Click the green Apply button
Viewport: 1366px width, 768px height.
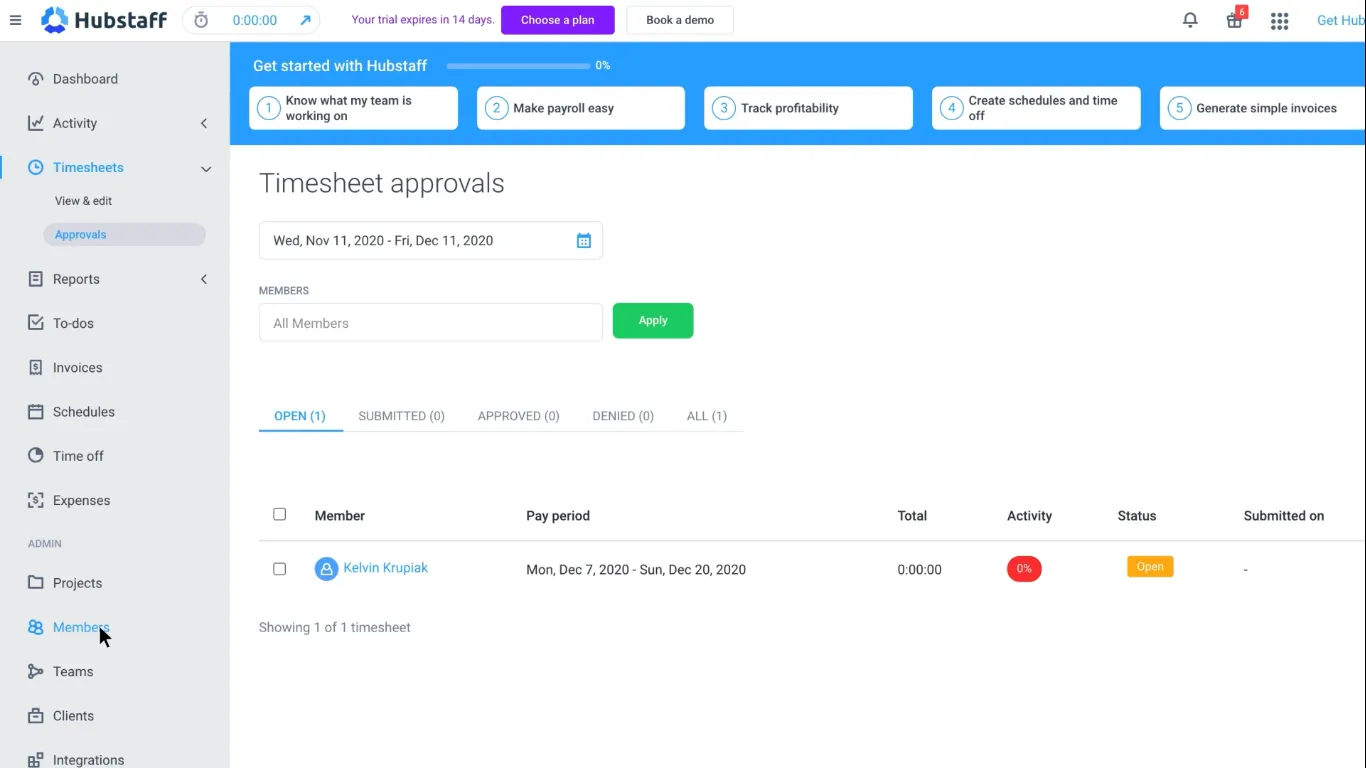(653, 321)
